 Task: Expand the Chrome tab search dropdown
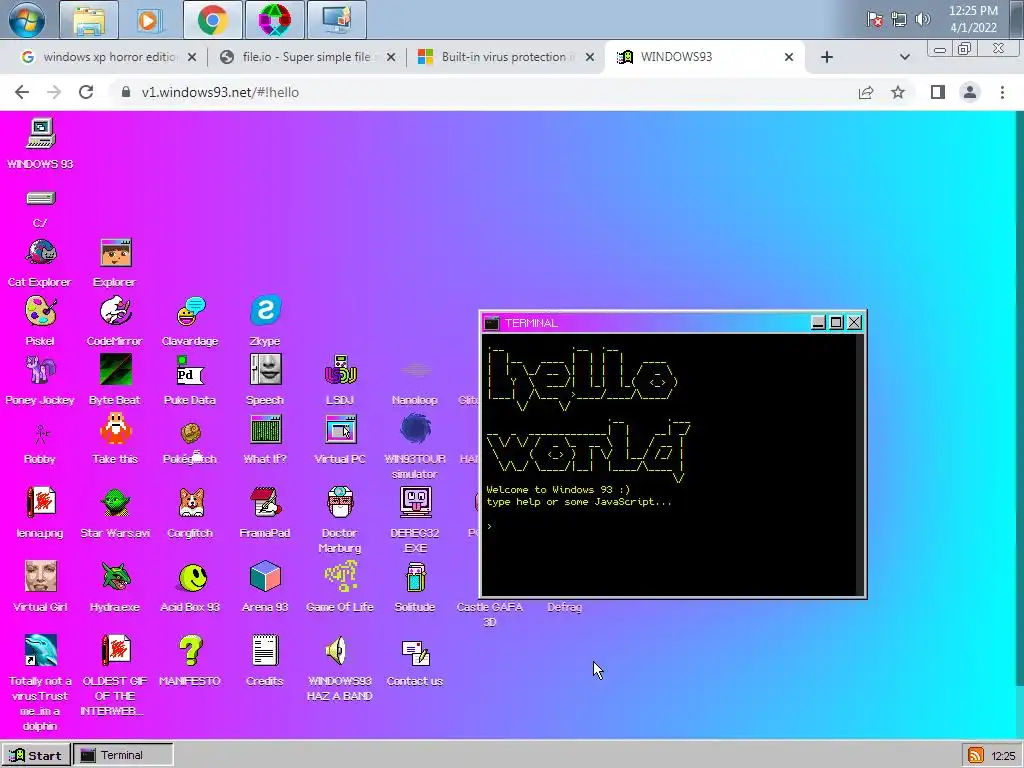point(904,57)
